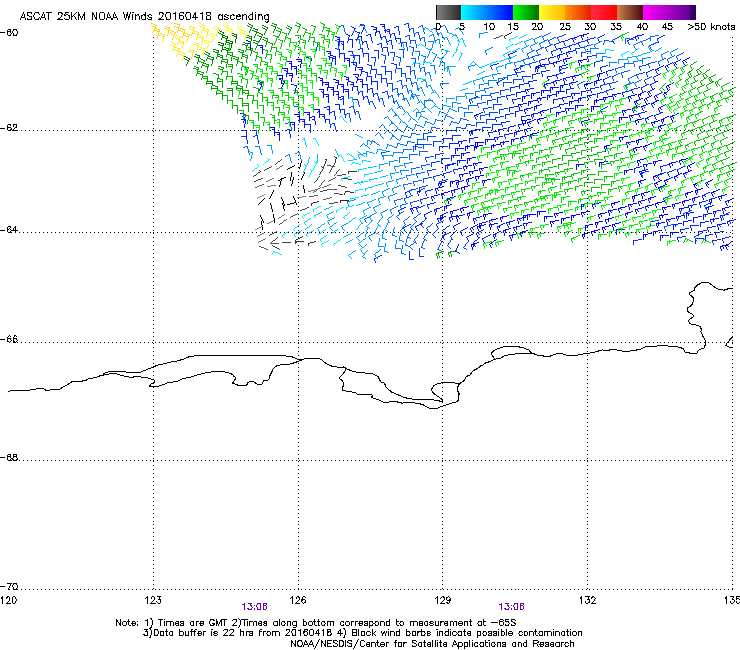Image resolution: width=740 pixels, height=650 pixels.
Task: Click the magenta 40-45 knots legend swatch
Action: (656, 12)
